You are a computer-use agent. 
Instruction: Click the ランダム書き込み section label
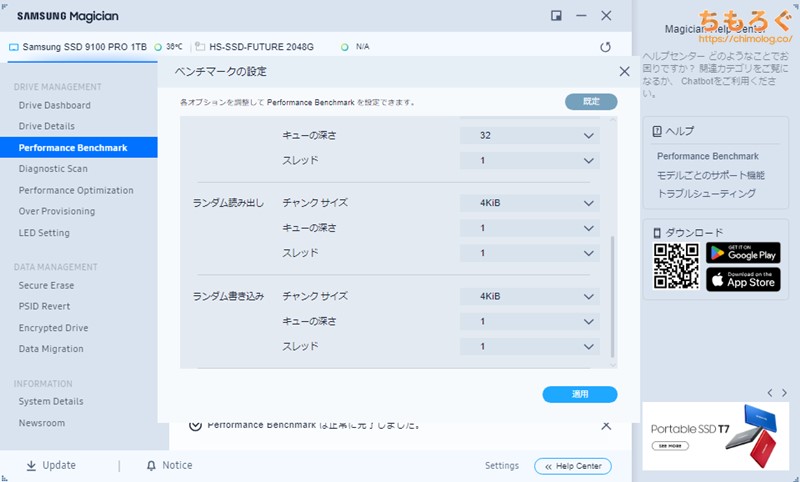pos(228,296)
